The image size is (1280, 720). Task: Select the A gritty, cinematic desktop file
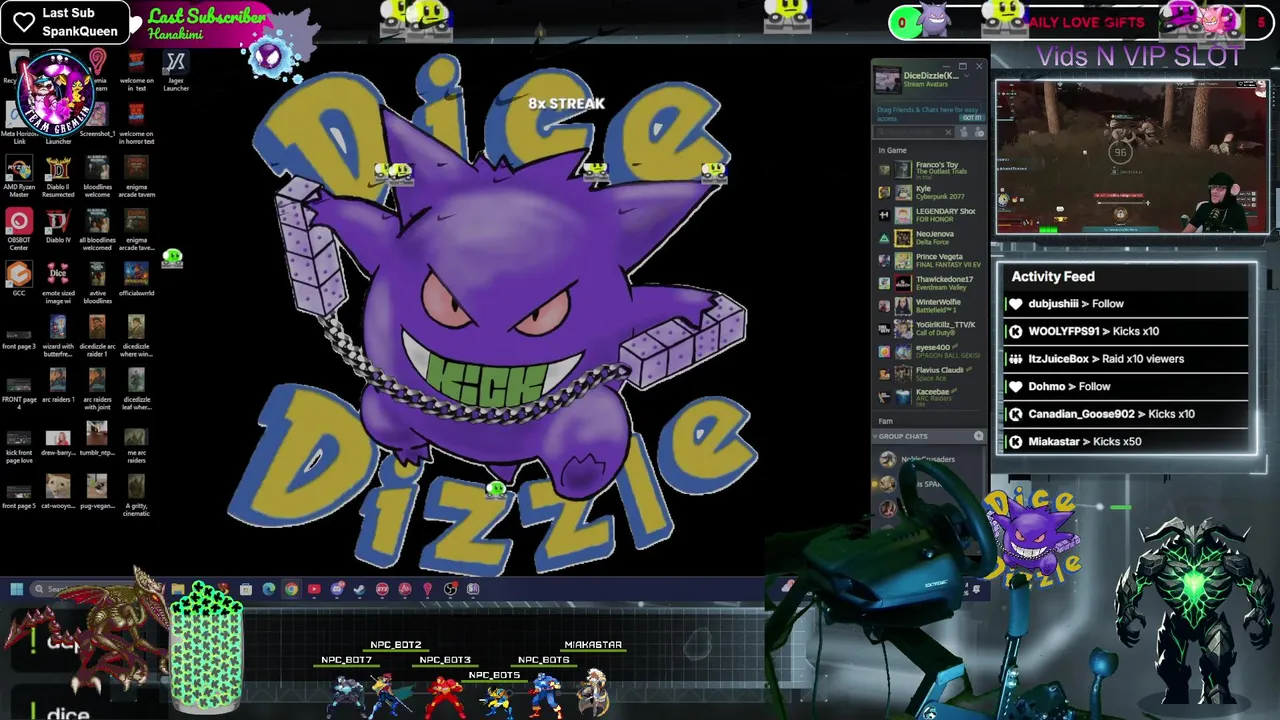[x=136, y=494]
